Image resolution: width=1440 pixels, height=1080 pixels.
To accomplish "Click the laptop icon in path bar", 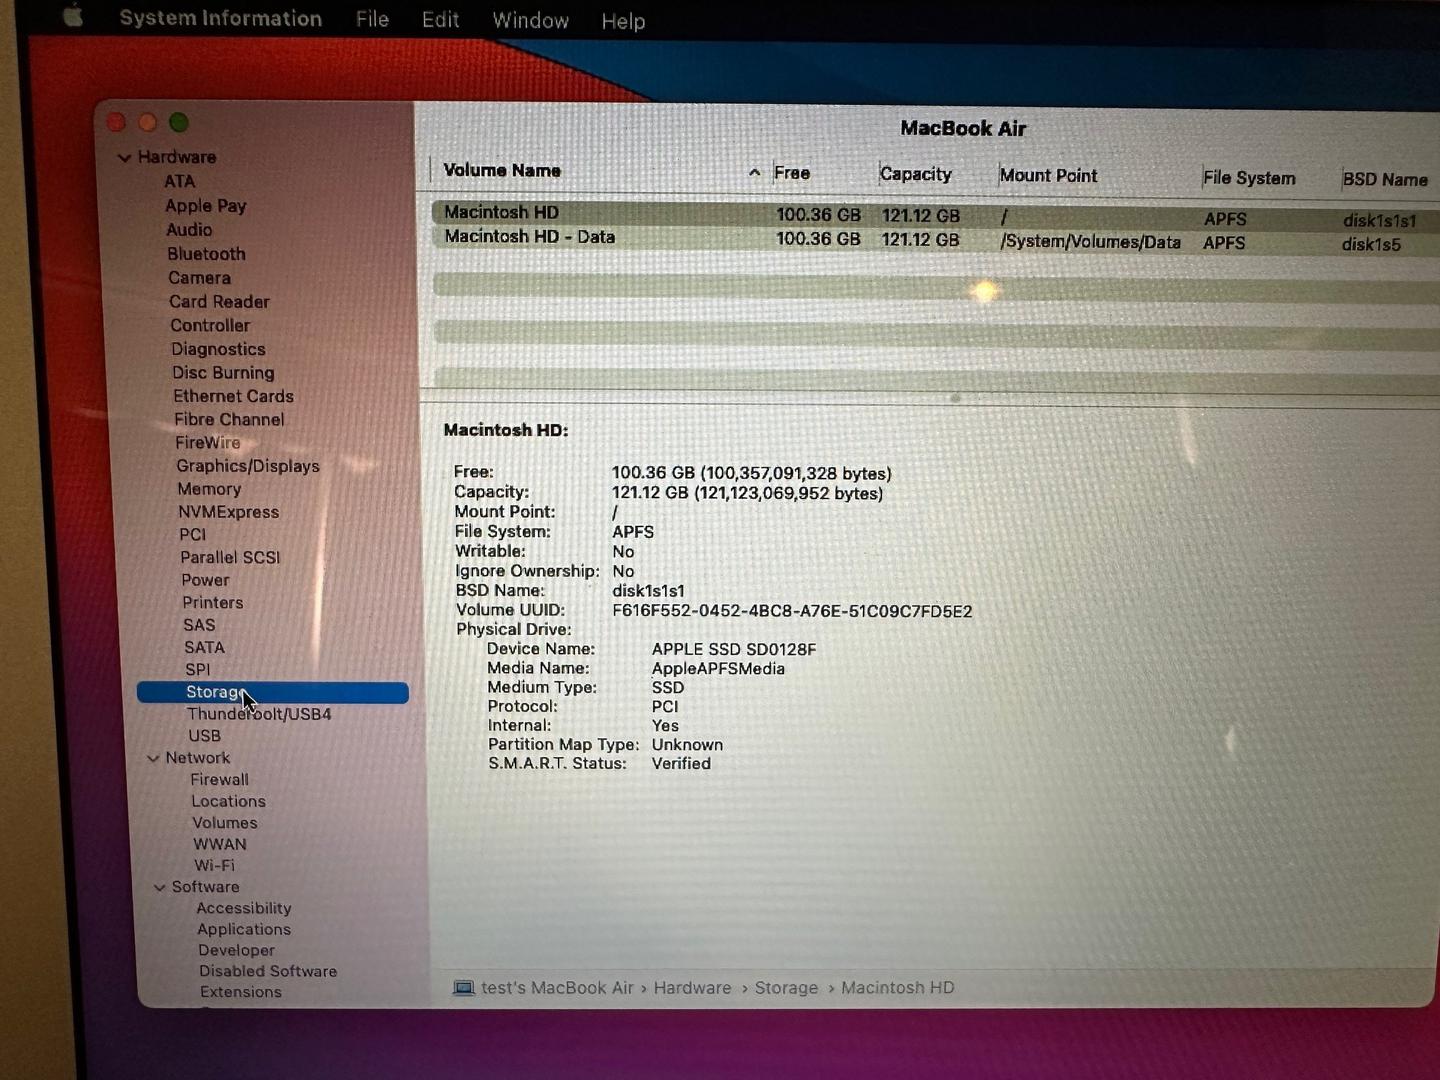I will pyautogui.click(x=463, y=988).
